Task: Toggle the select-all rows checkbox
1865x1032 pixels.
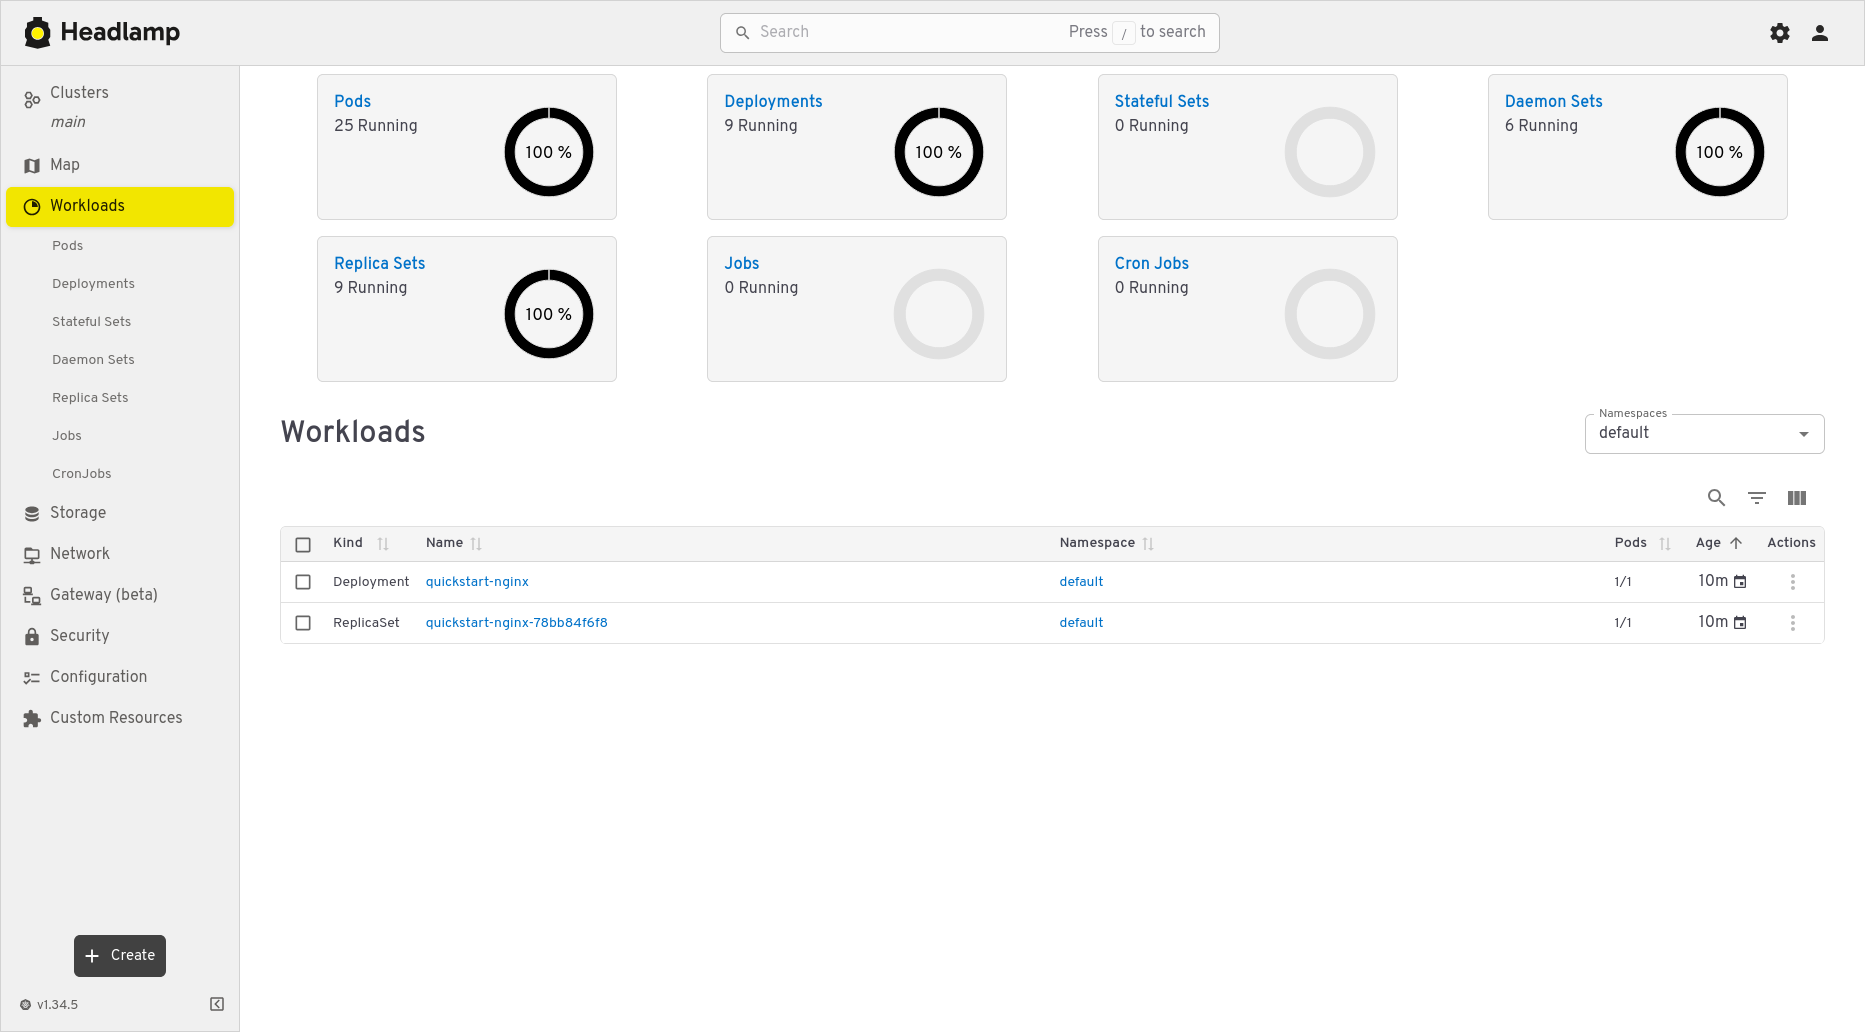Action: 303,544
